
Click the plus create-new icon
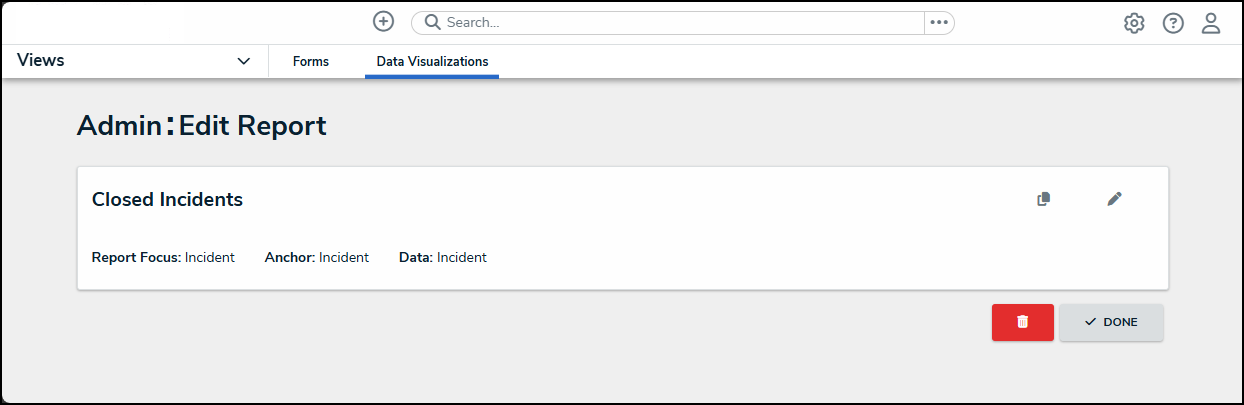click(x=383, y=22)
